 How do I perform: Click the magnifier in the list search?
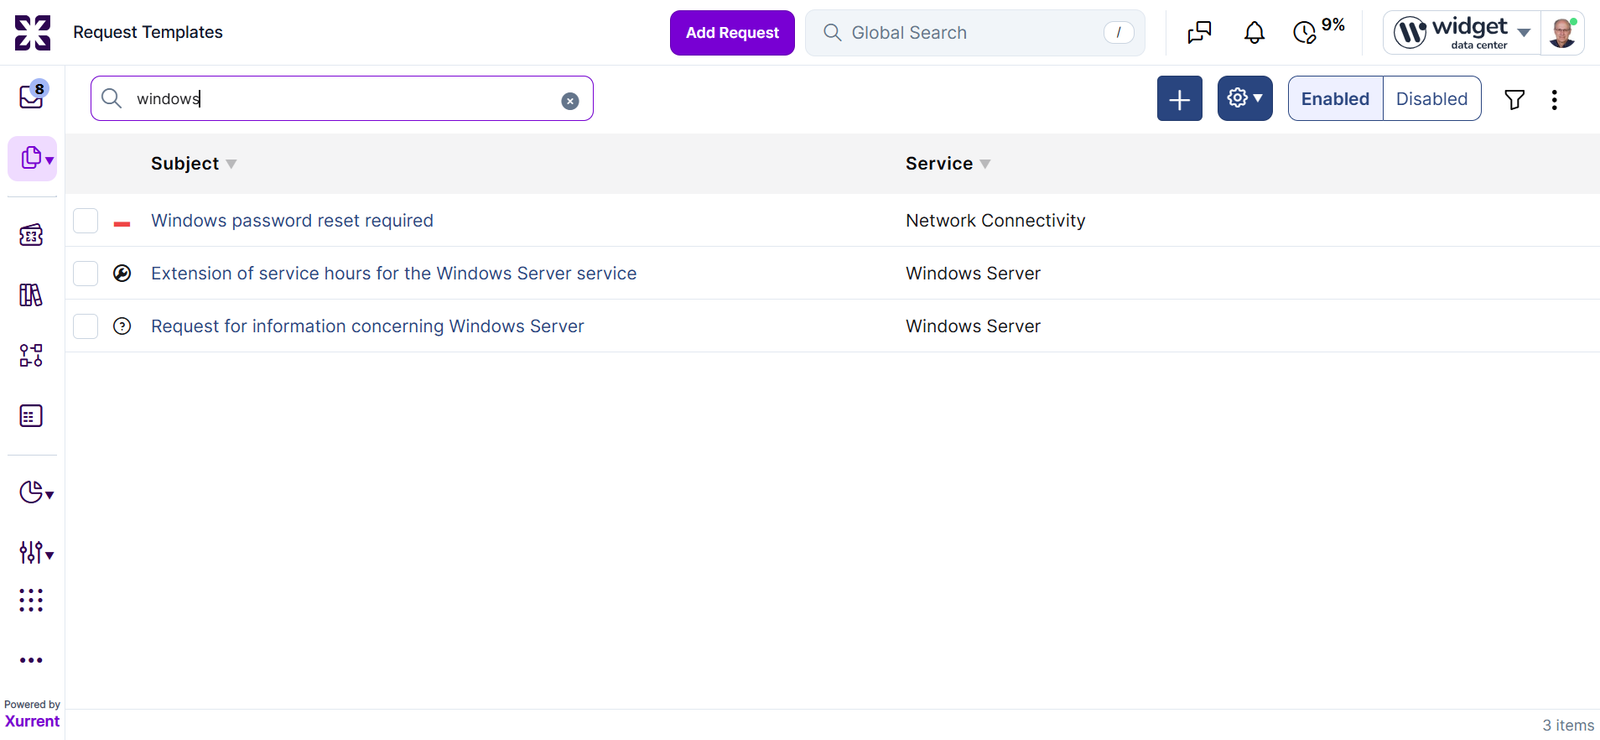click(x=112, y=98)
